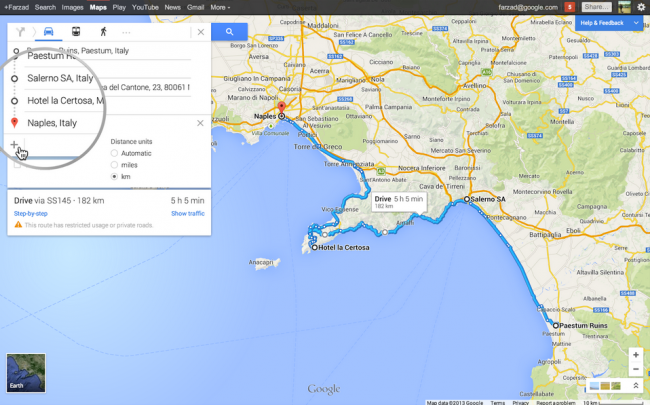Click the Anacapri island label
The image size is (650, 405).
261,262
